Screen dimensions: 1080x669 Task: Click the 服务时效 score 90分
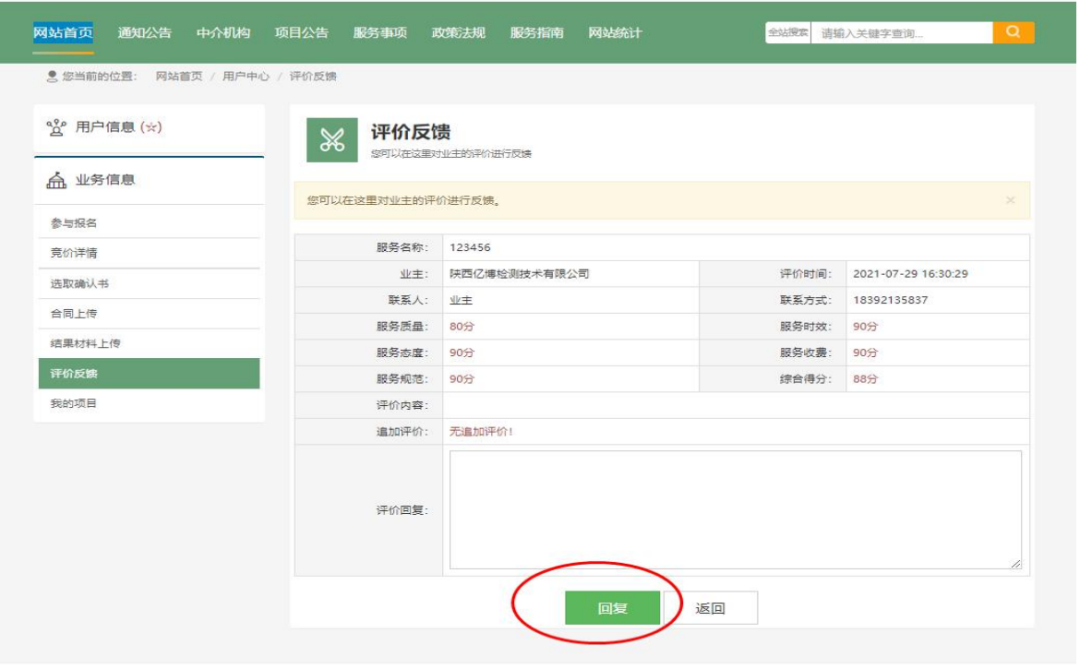(x=865, y=326)
